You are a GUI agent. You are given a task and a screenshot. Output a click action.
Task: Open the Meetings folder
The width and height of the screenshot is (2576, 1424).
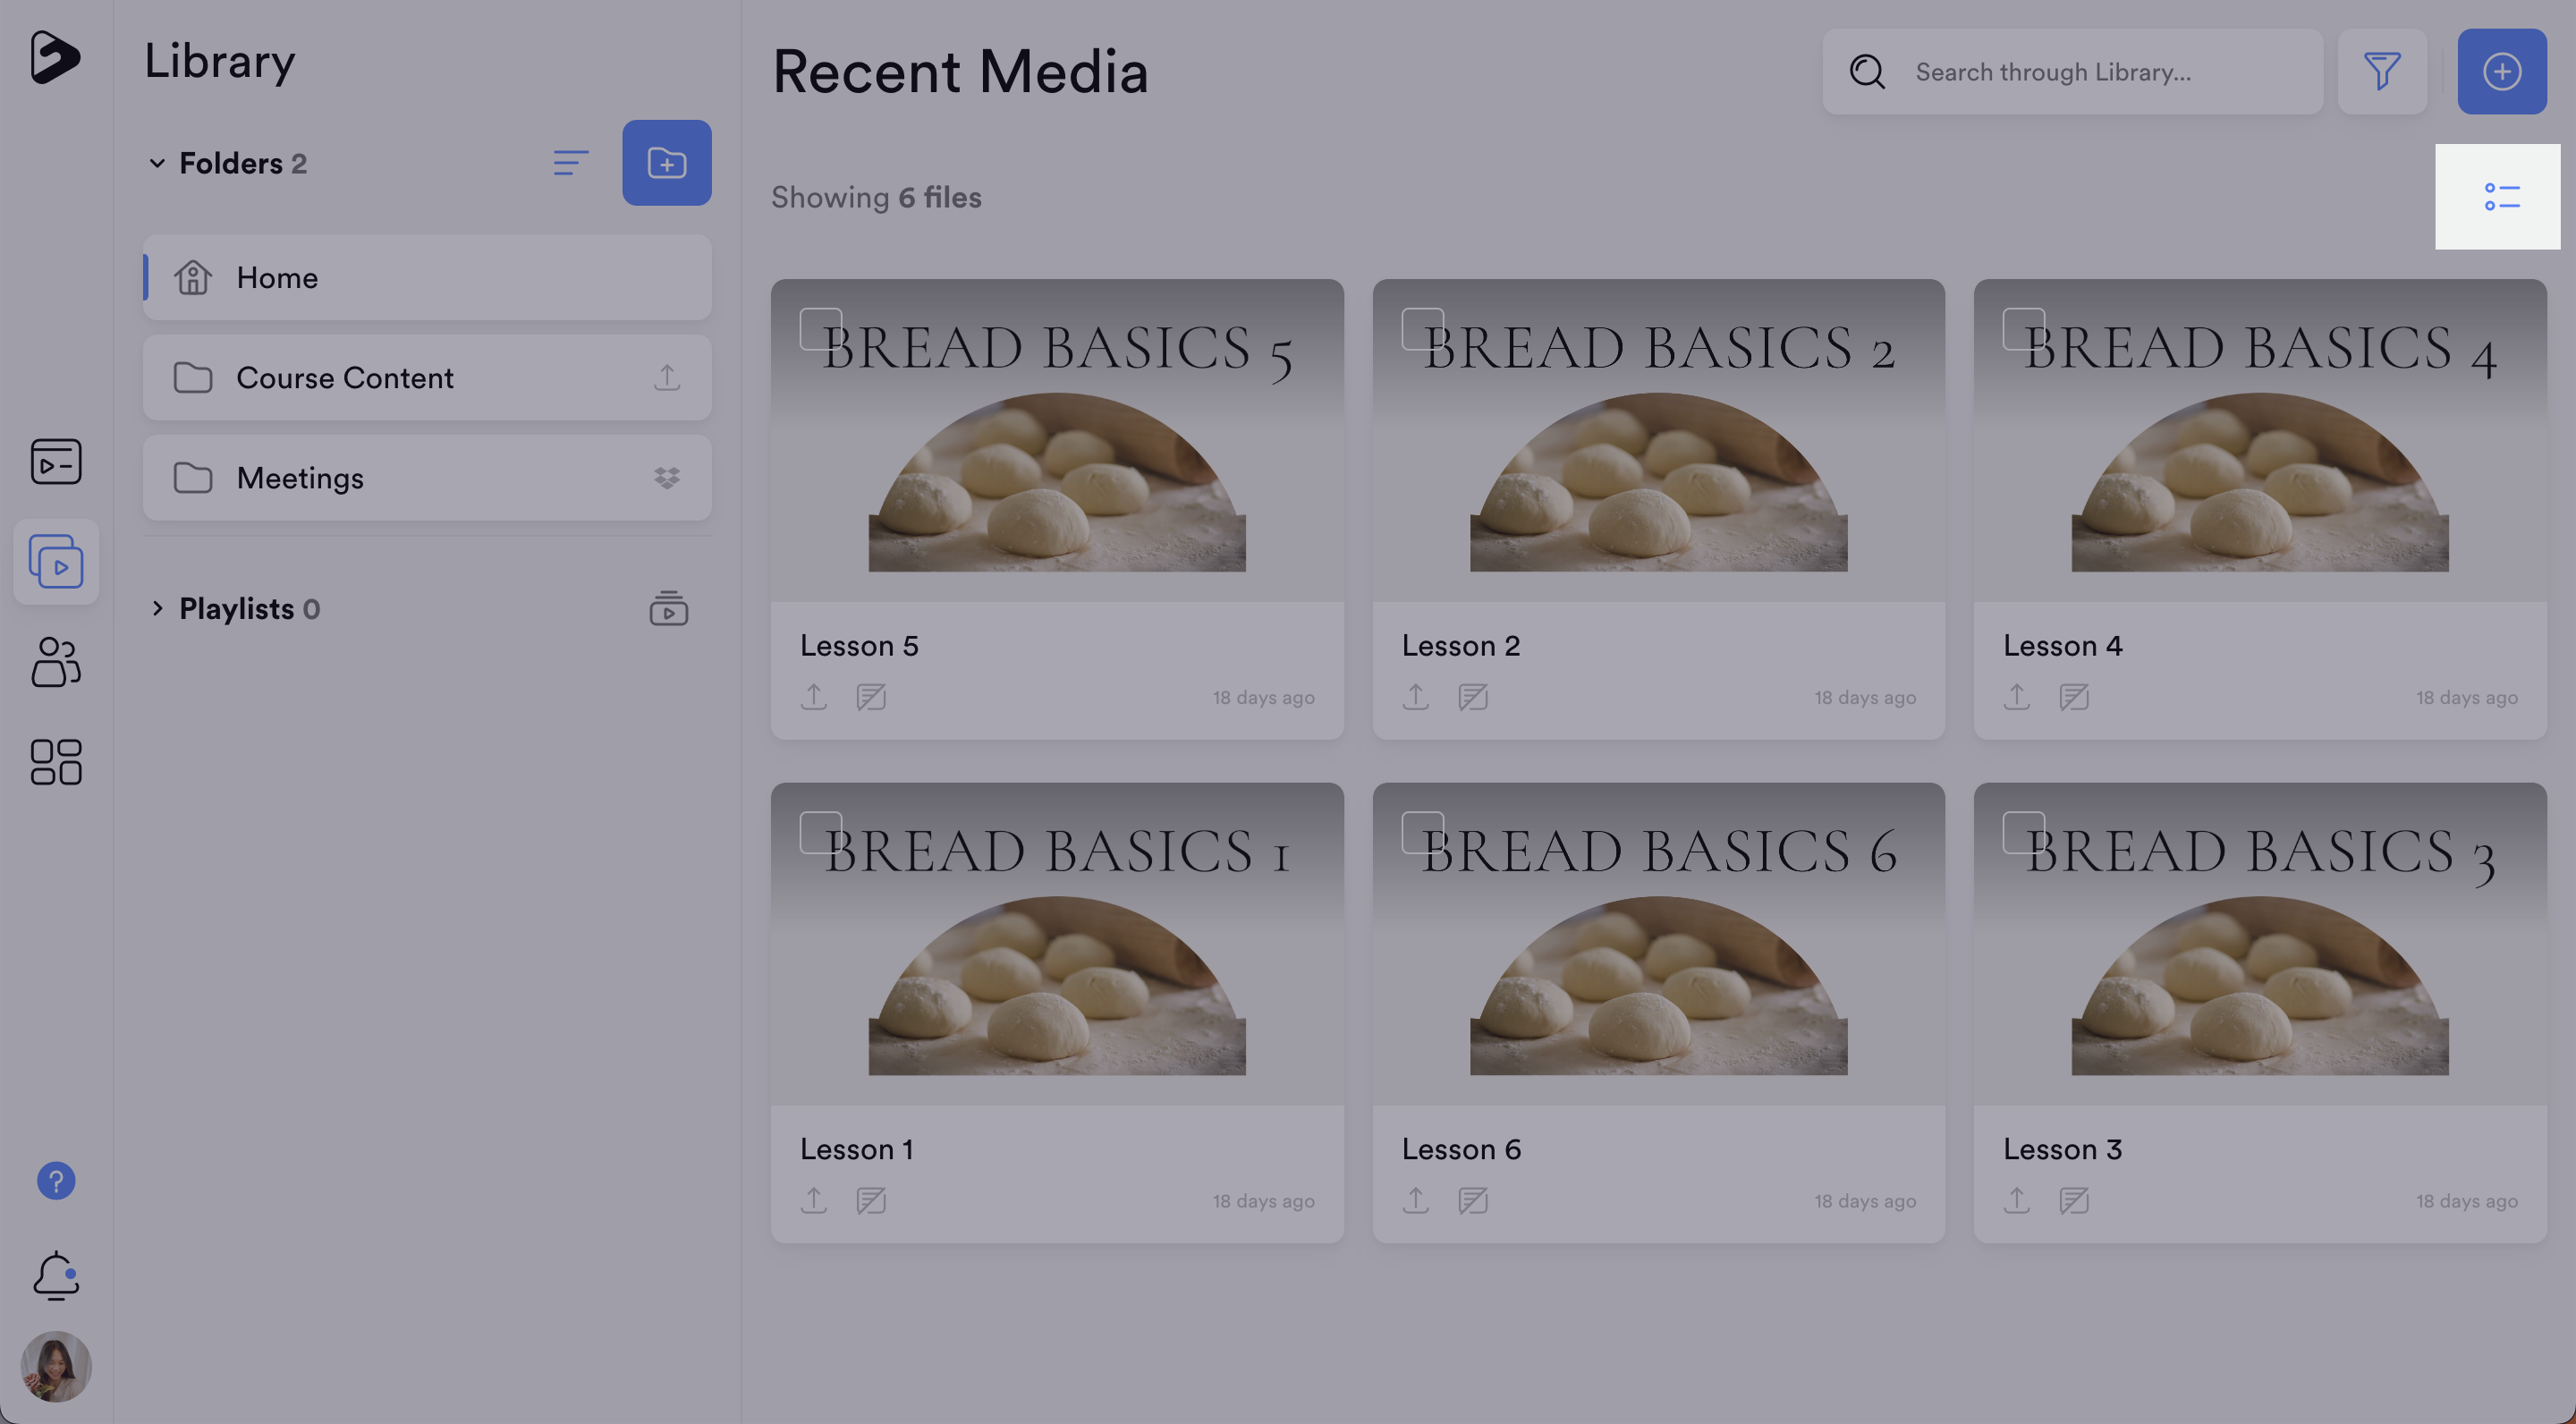coord(300,478)
